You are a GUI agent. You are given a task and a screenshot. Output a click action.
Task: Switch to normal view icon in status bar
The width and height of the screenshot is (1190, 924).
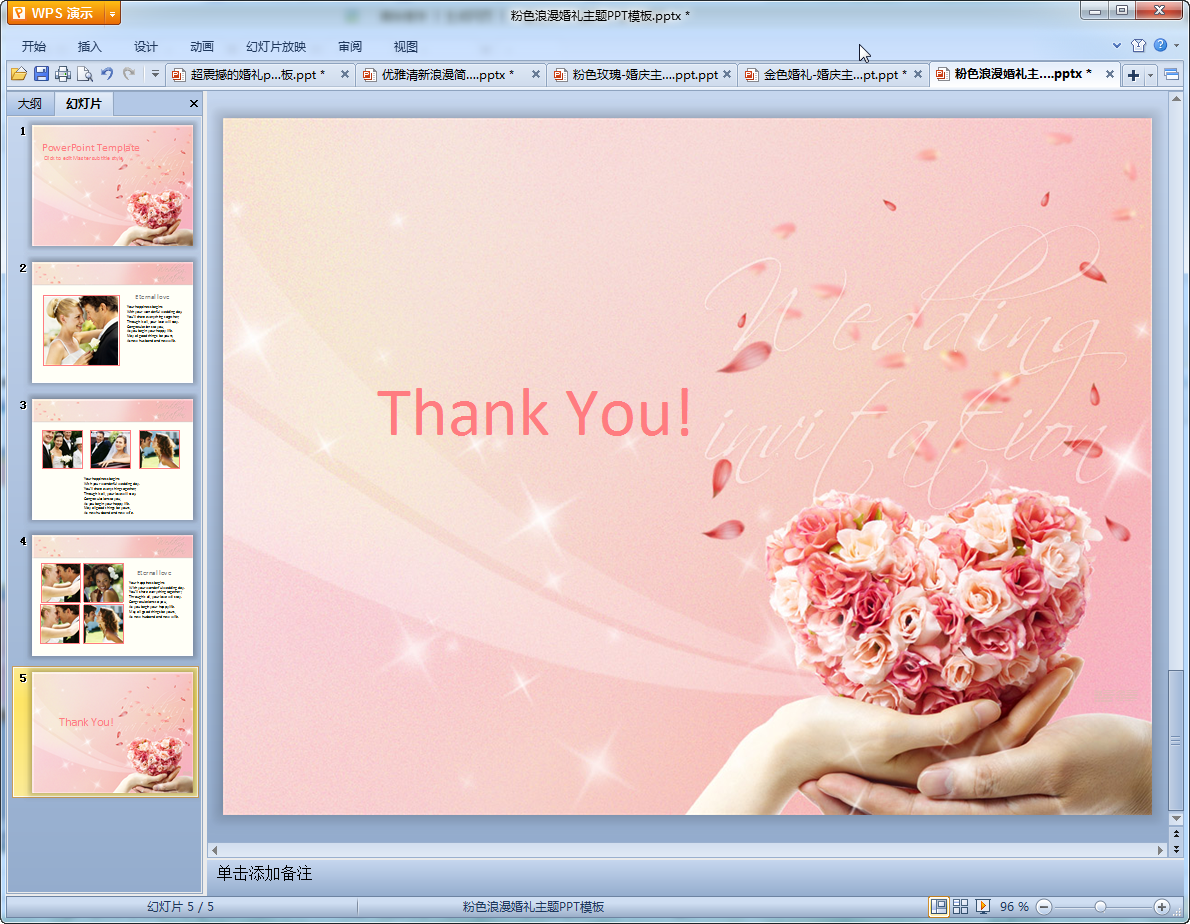coord(939,907)
